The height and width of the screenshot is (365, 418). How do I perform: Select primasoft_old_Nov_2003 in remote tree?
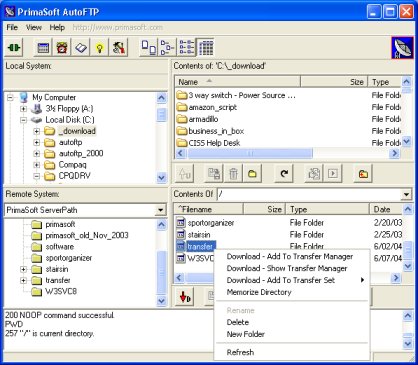click(x=87, y=235)
